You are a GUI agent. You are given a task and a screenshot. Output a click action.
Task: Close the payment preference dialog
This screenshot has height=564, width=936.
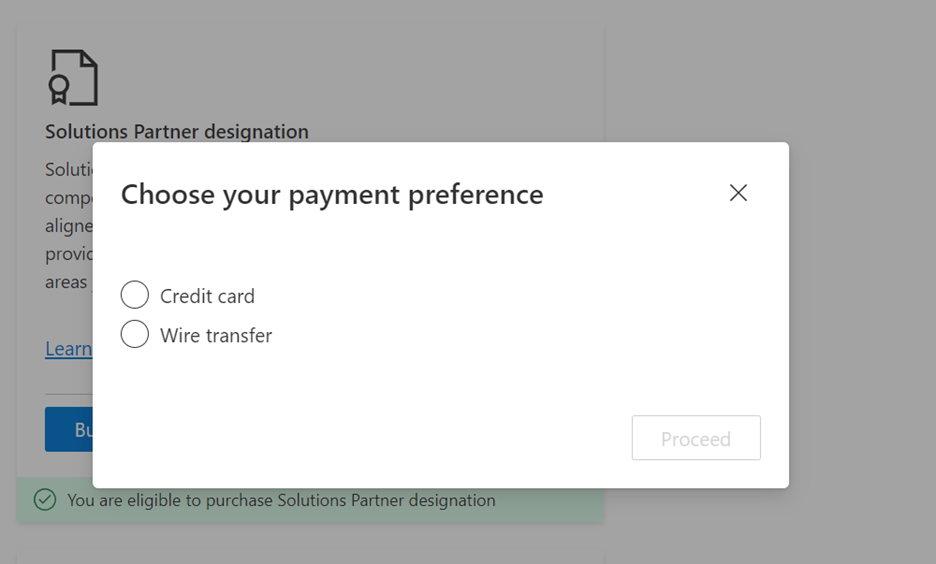click(738, 193)
